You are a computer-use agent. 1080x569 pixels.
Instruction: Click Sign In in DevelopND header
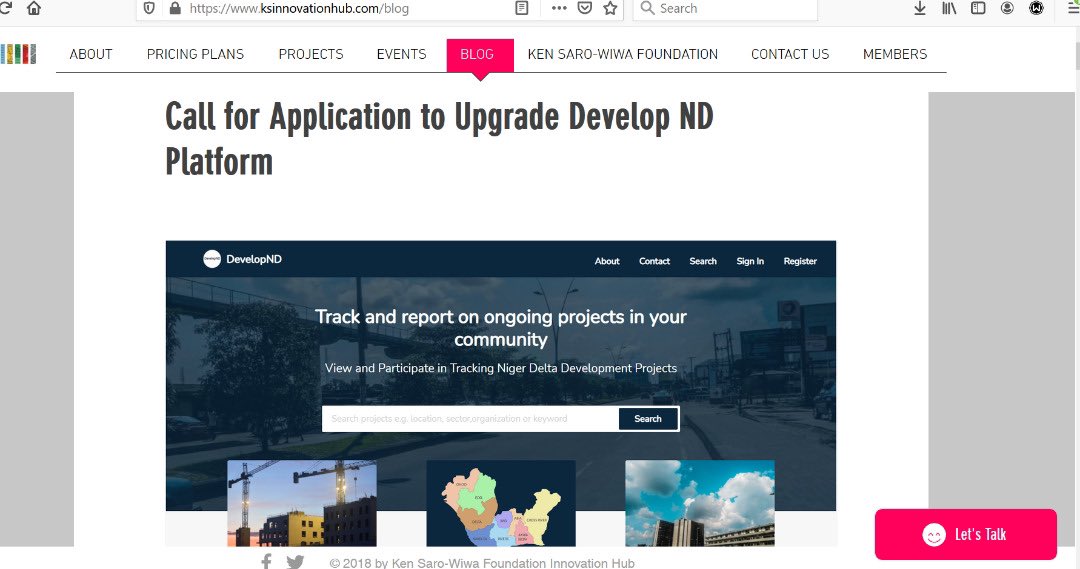tap(750, 261)
